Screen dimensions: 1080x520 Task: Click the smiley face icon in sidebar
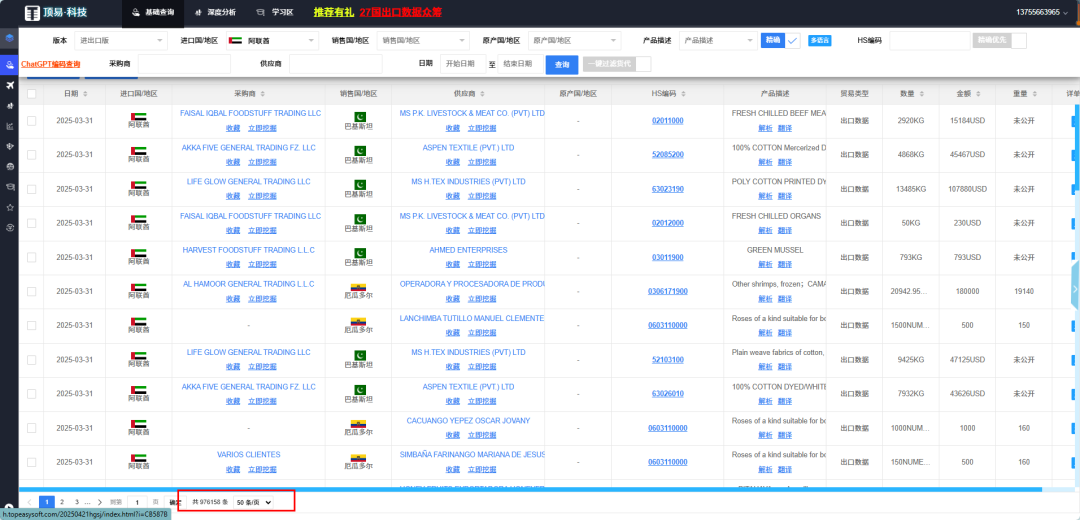pyautogui.click(x=10, y=167)
